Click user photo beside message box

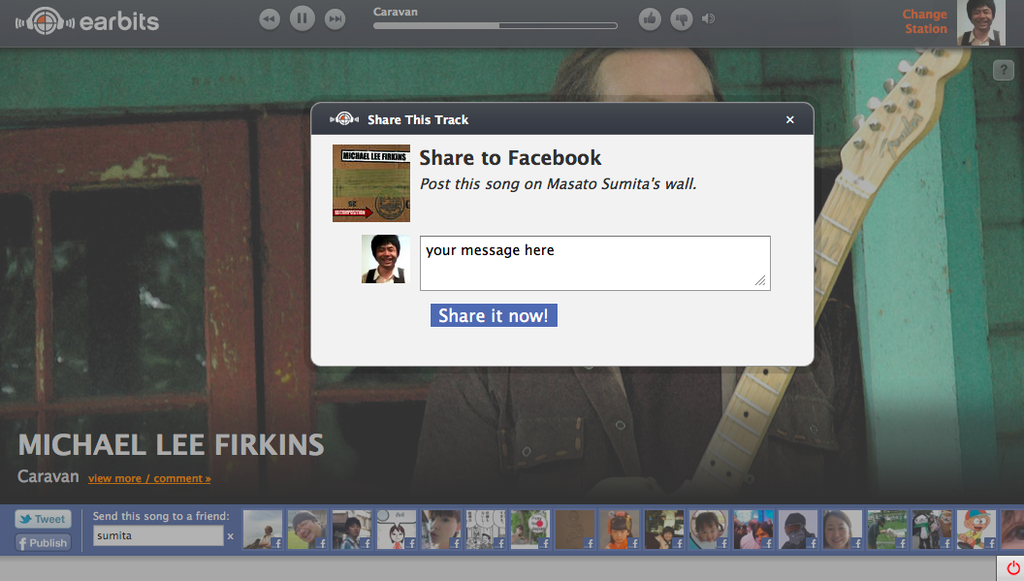[385, 259]
